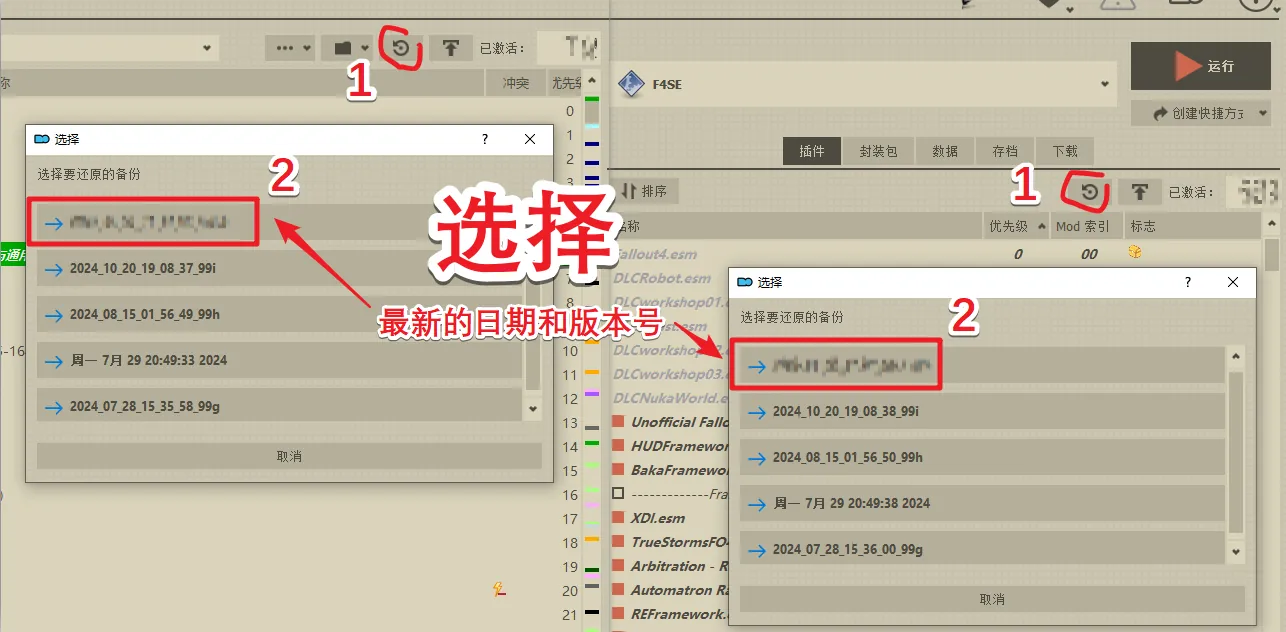Image resolution: width=1286 pixels, height=632 pixels.
Task: Click the create backup icon in the plugins tab
Action: [1139, 191]
